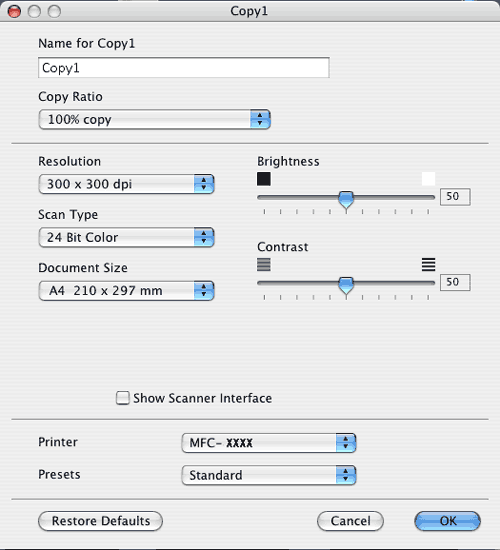Click the Brightness value box showing 50
The width and height of the screenshot is (500, 550).
coord(455,196)
